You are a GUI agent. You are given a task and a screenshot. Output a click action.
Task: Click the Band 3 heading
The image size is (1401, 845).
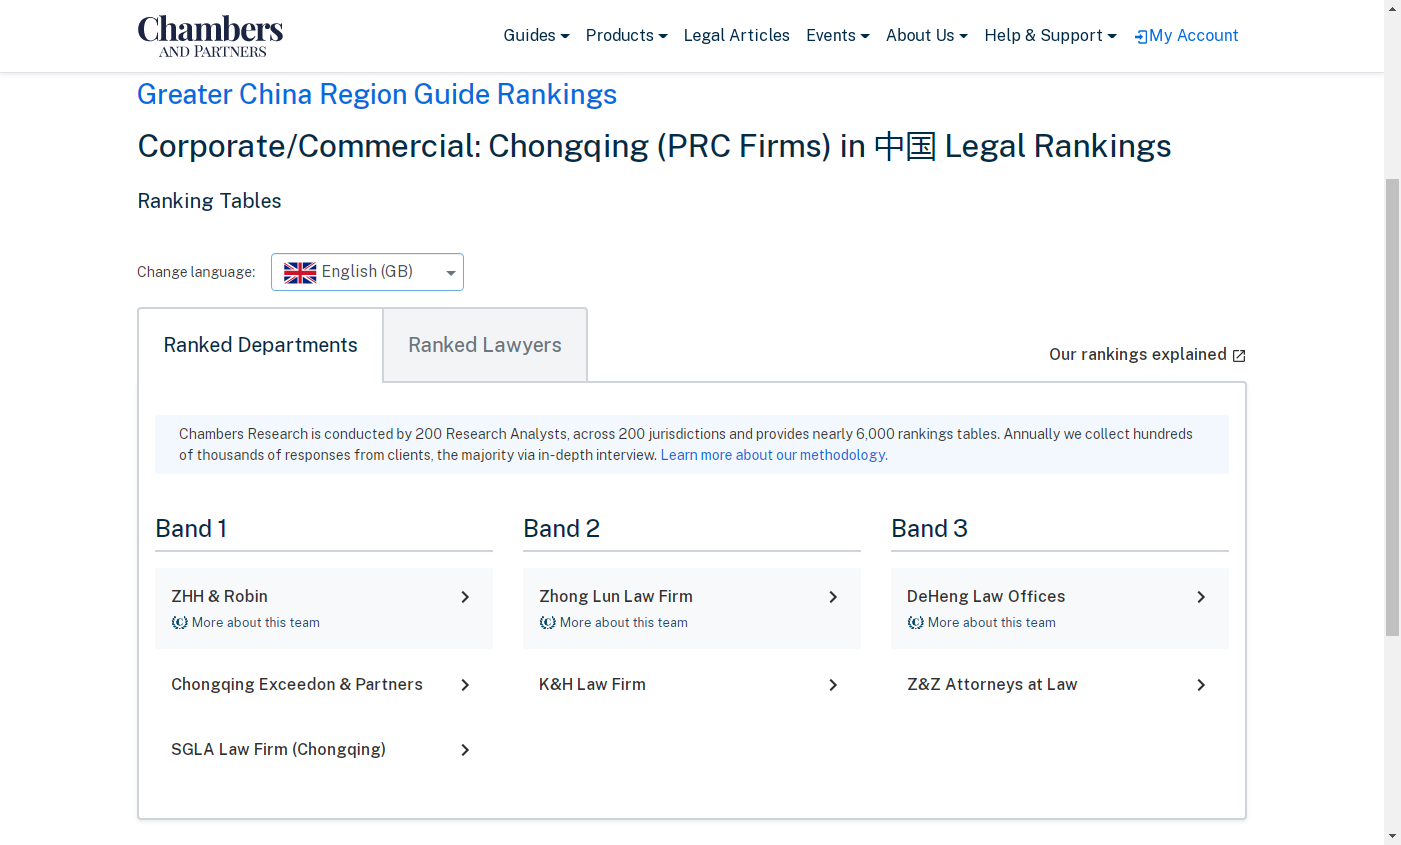click(929, 529)
